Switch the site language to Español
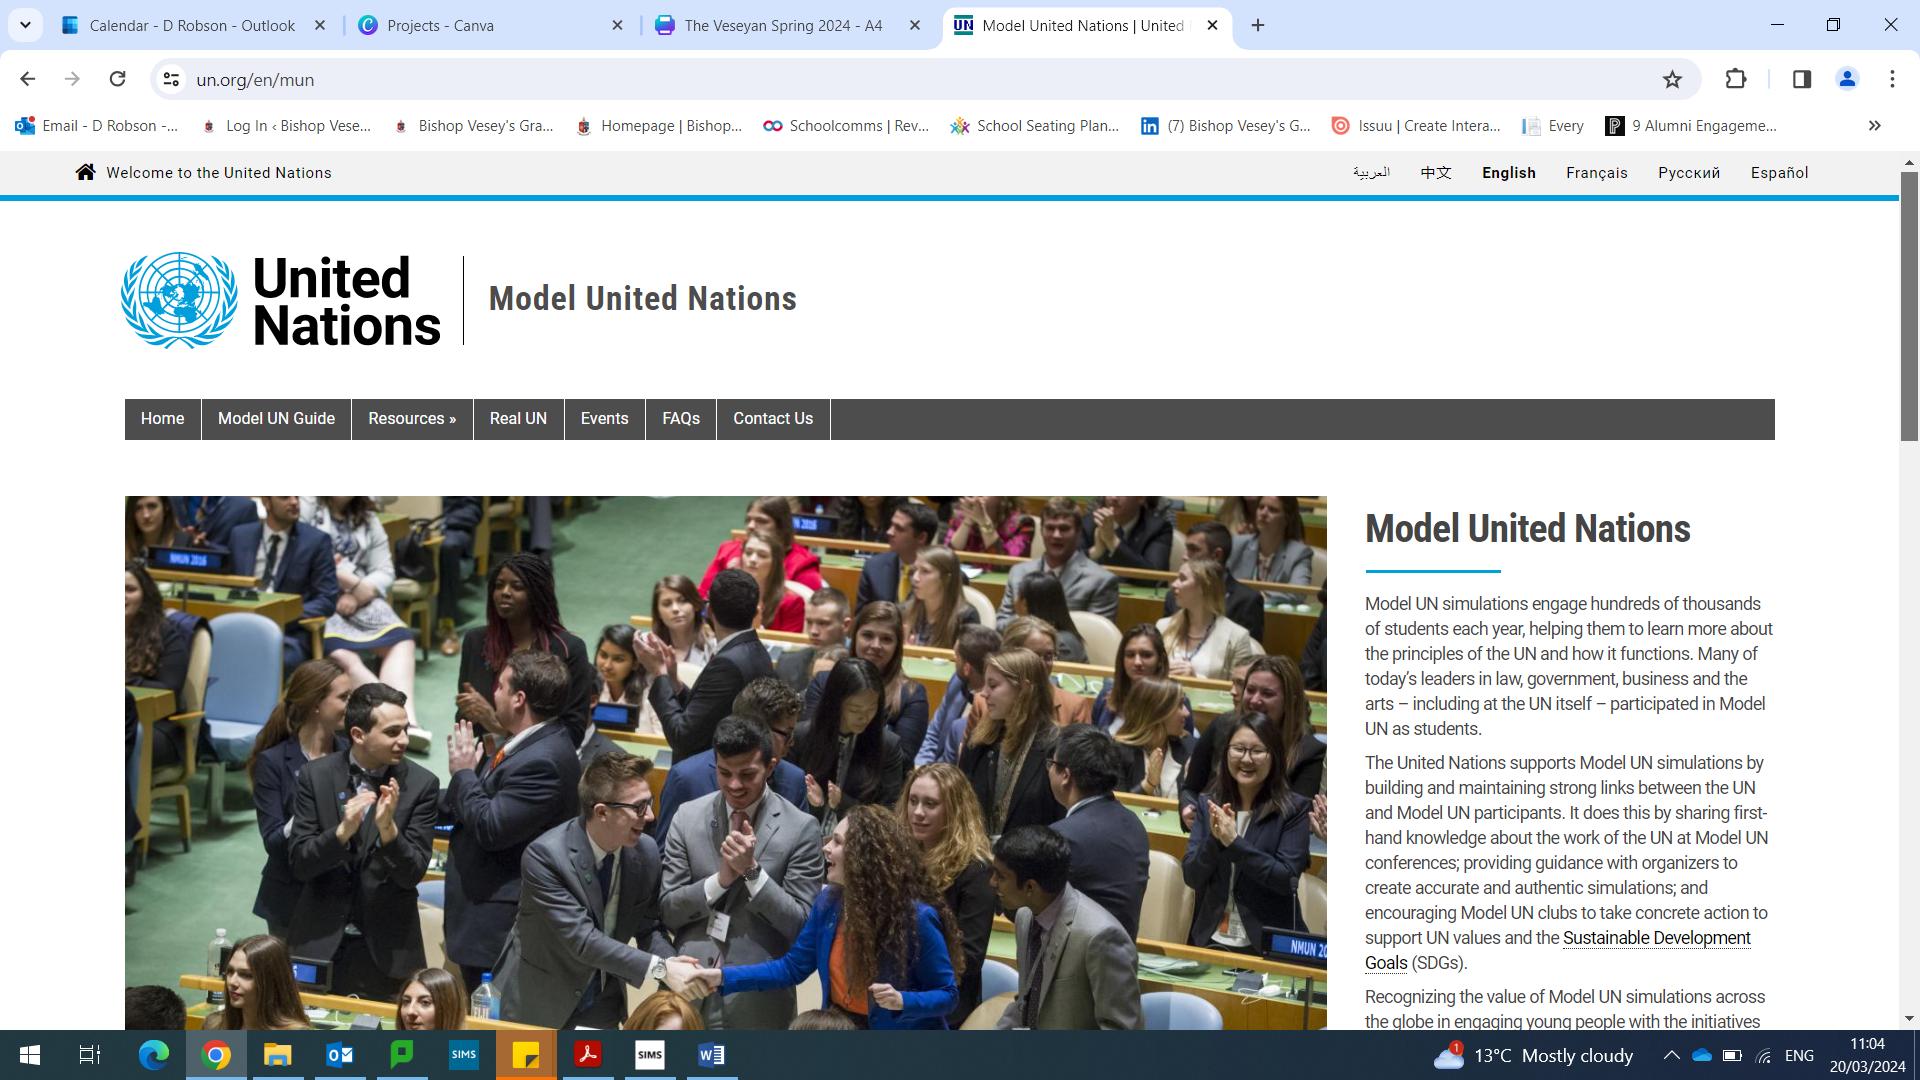 1779,173
